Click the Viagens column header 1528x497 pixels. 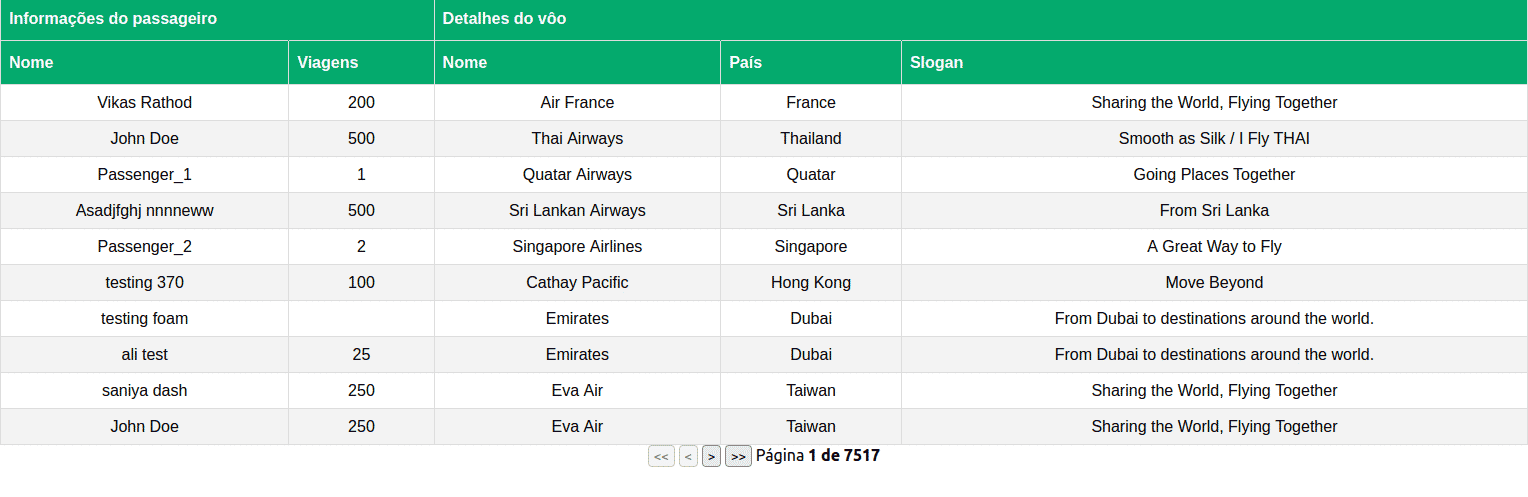coord(328,63)
